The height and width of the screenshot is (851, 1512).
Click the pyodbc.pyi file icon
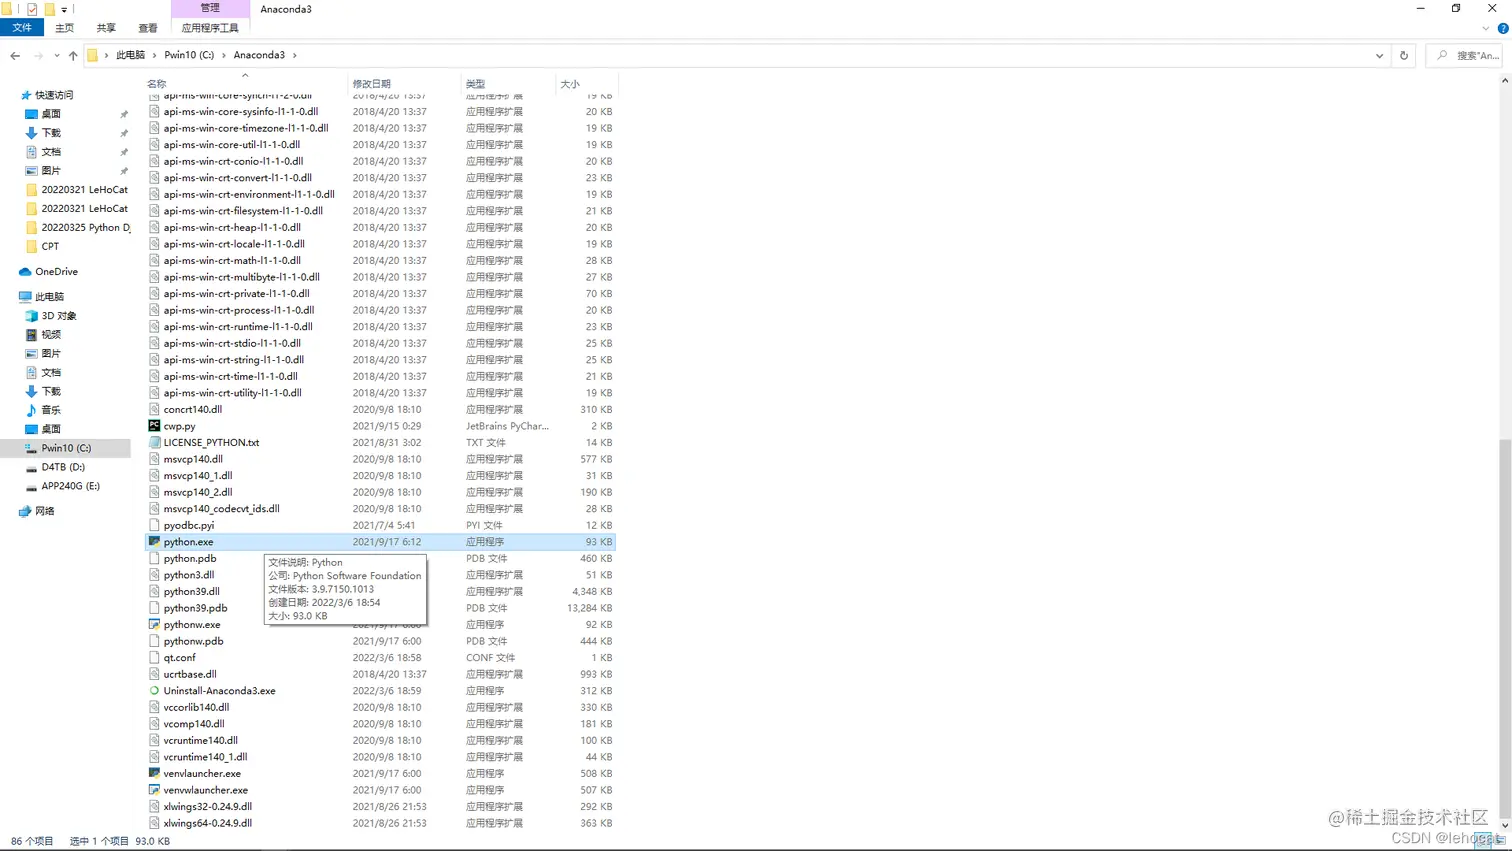pyautogui.click(x=154, y=525)
